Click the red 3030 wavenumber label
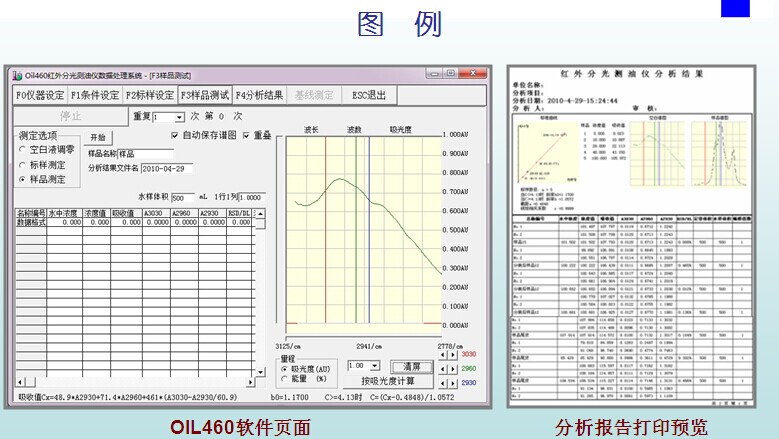Image resolution: width=779 pixels, height=439 pixels. coord(468,355)
